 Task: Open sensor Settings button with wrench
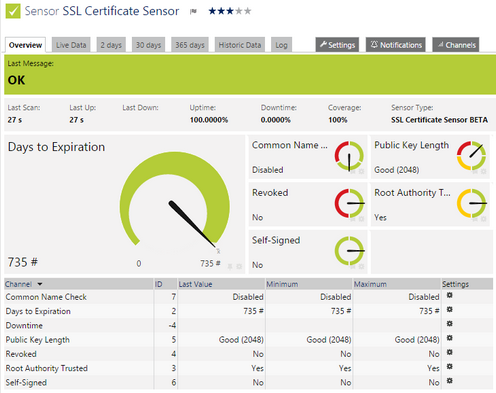coord(337,45)
